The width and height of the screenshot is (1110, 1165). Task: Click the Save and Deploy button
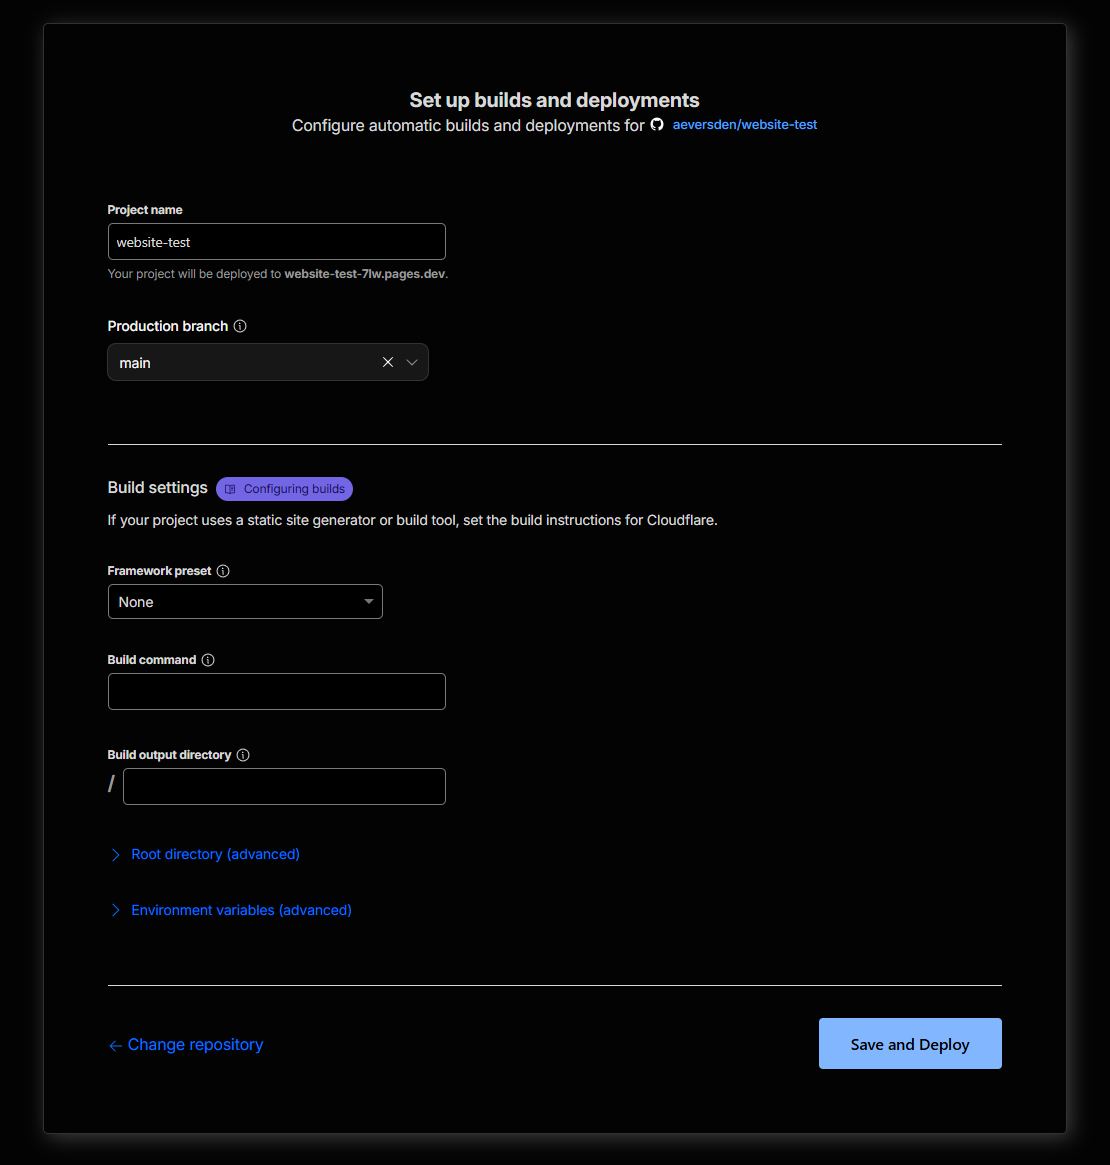910,1044
